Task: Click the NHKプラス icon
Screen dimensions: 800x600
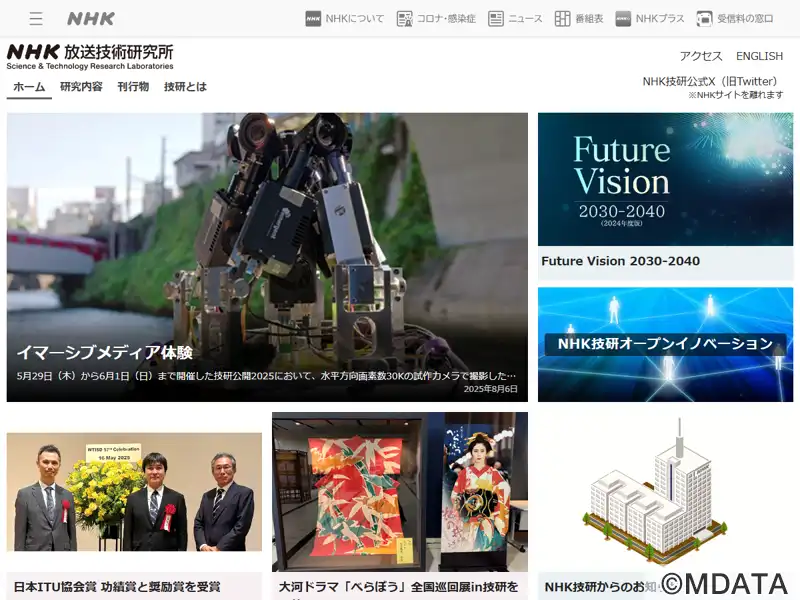Action: [623, 19]
